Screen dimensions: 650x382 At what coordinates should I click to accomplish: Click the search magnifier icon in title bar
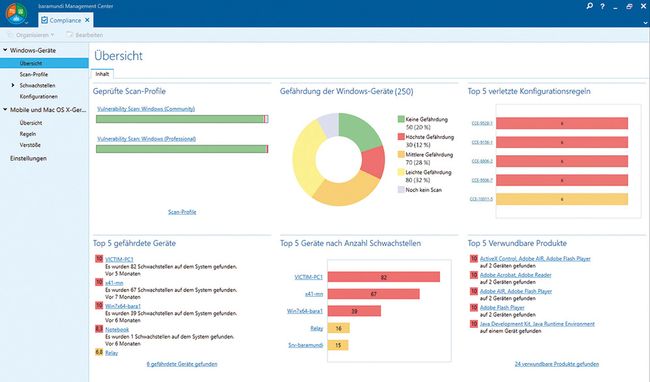(589, 6)
